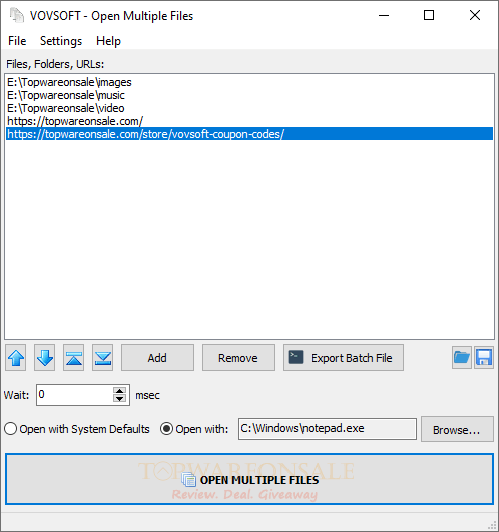The width and height of the screenshot is (499, 532).
Task: Increase the Wait value with up arrow
Action: click(119, 391)
